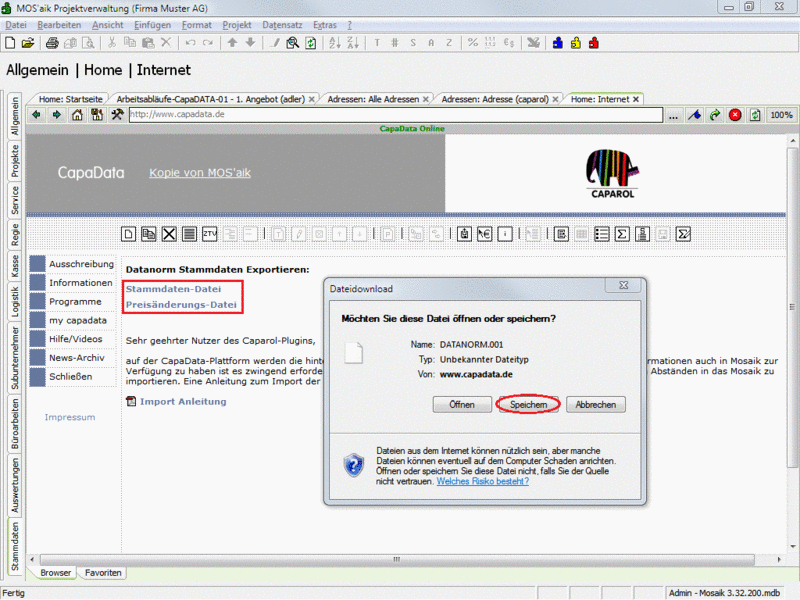This screenshot has height=600, width=800.
Task: Click the URL address field
Action: pyautogui.click(x=396, y=115)
